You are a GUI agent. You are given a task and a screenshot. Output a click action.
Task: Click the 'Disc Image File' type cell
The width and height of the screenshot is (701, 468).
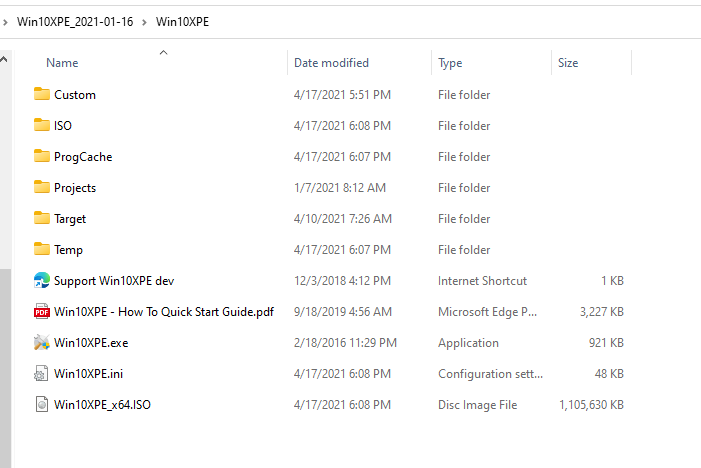477,405
